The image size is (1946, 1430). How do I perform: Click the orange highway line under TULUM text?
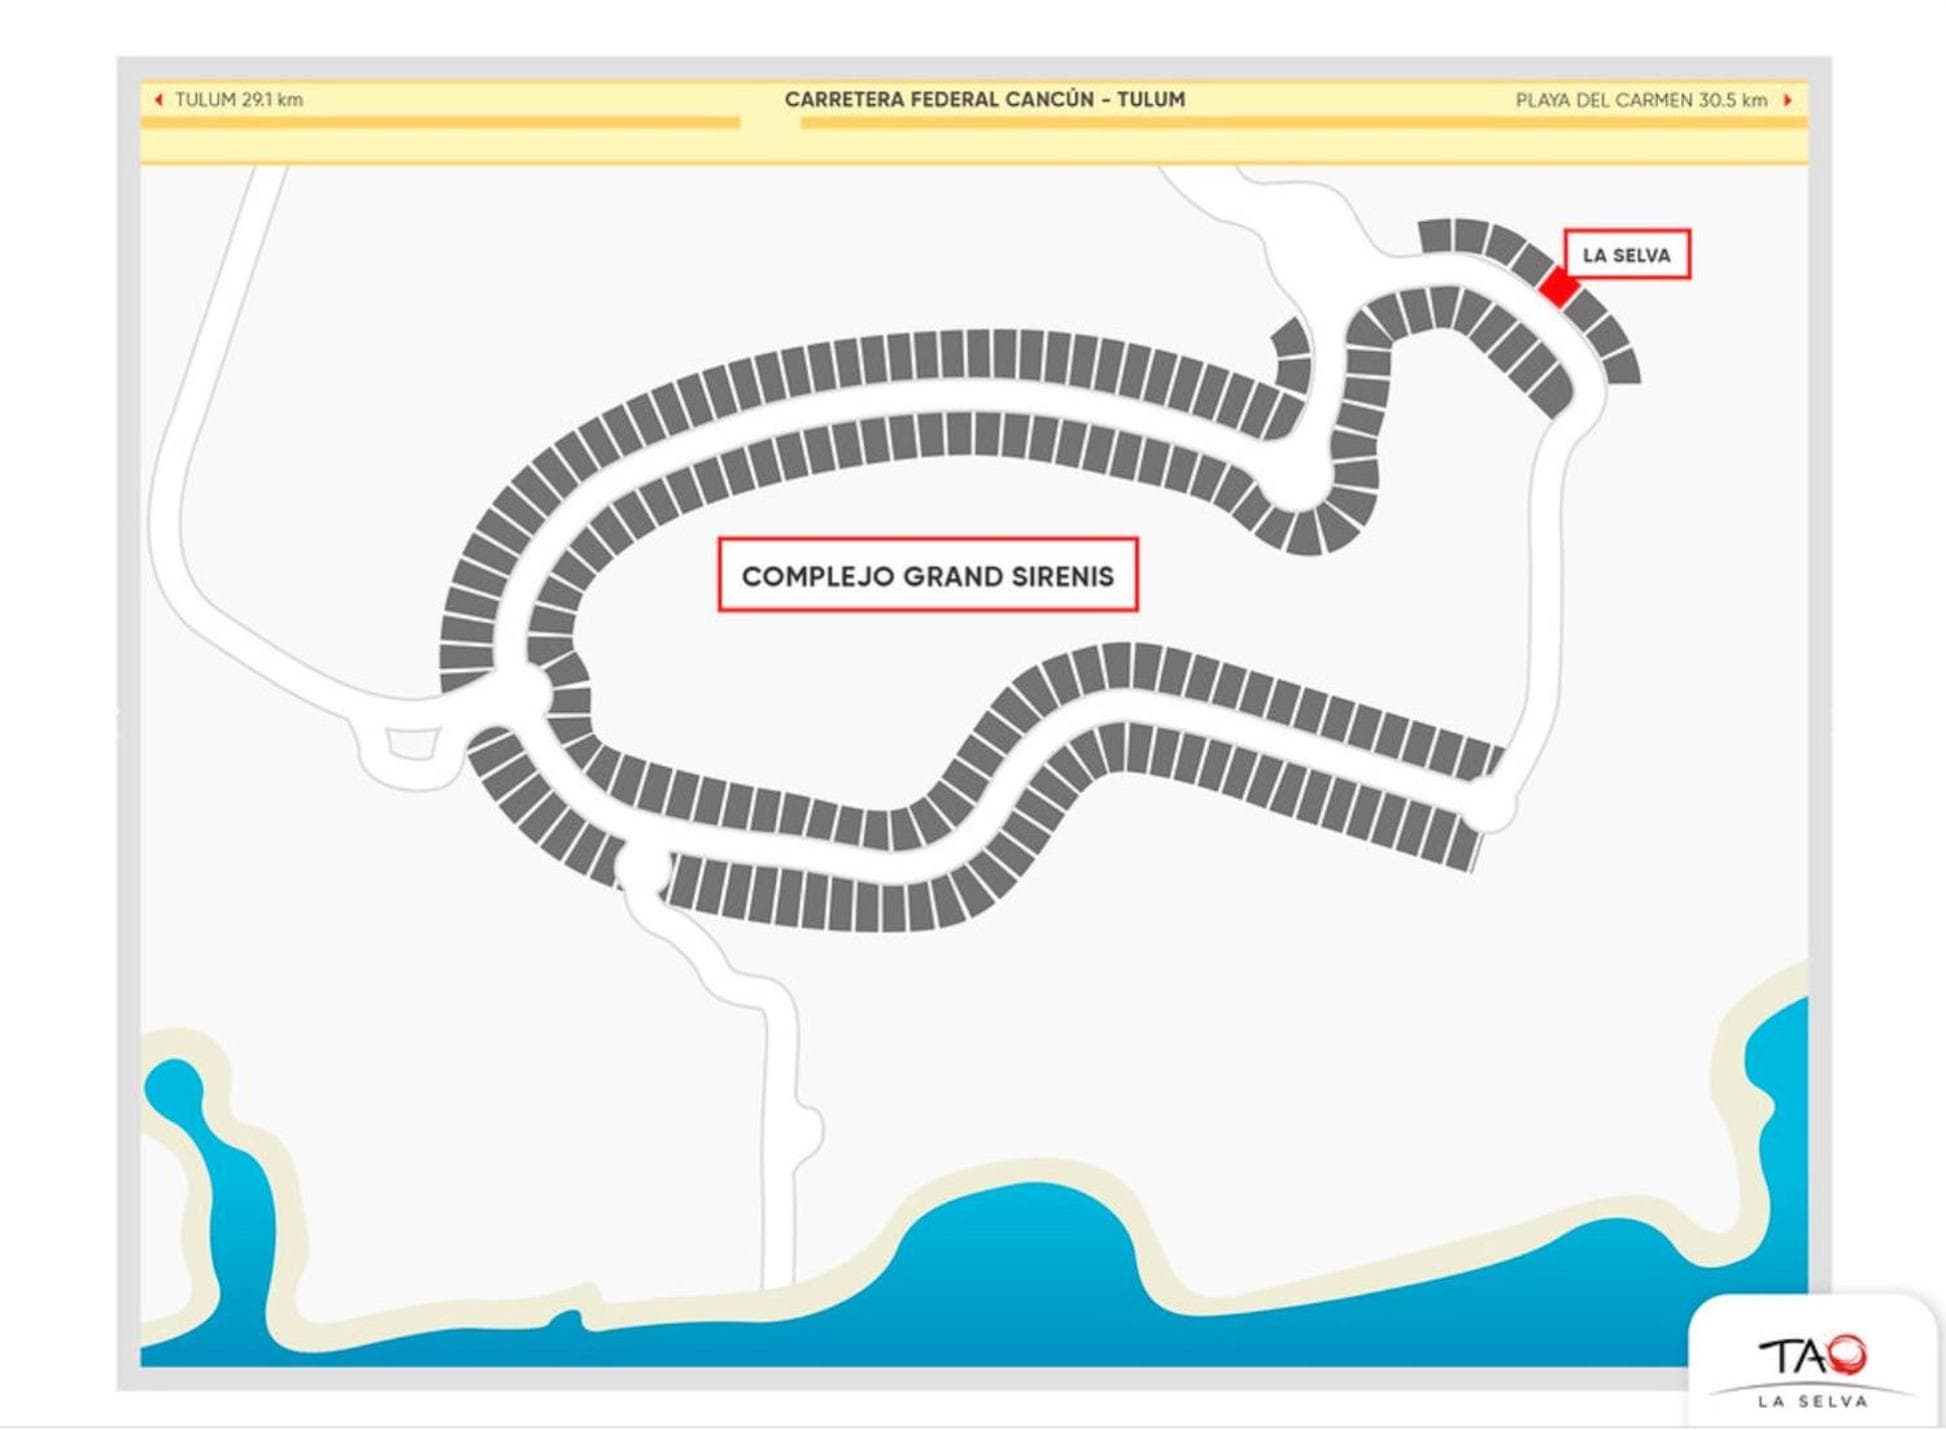pyautogui.click(x=440, y=123)
